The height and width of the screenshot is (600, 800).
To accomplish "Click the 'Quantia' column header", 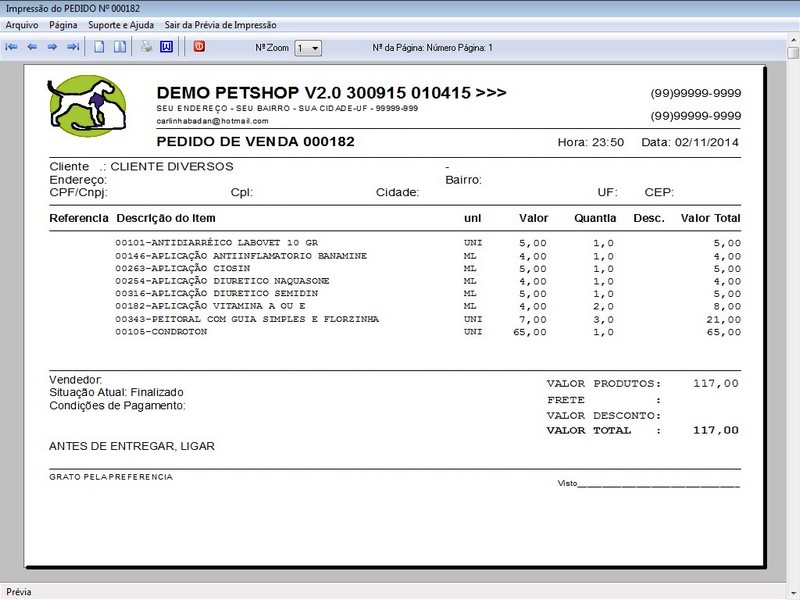I will (595, 218).
